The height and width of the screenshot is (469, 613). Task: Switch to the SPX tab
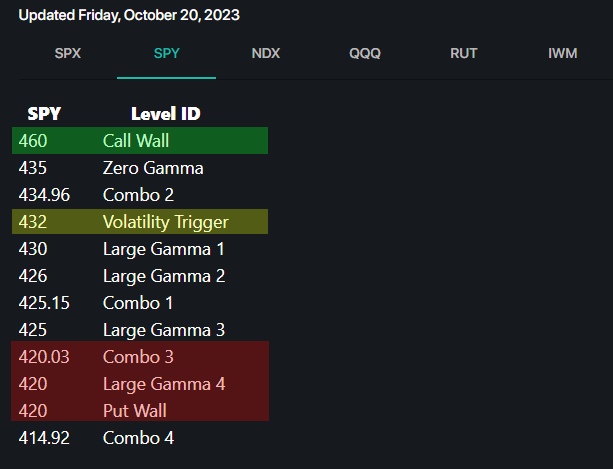click(x=67, y=53)
